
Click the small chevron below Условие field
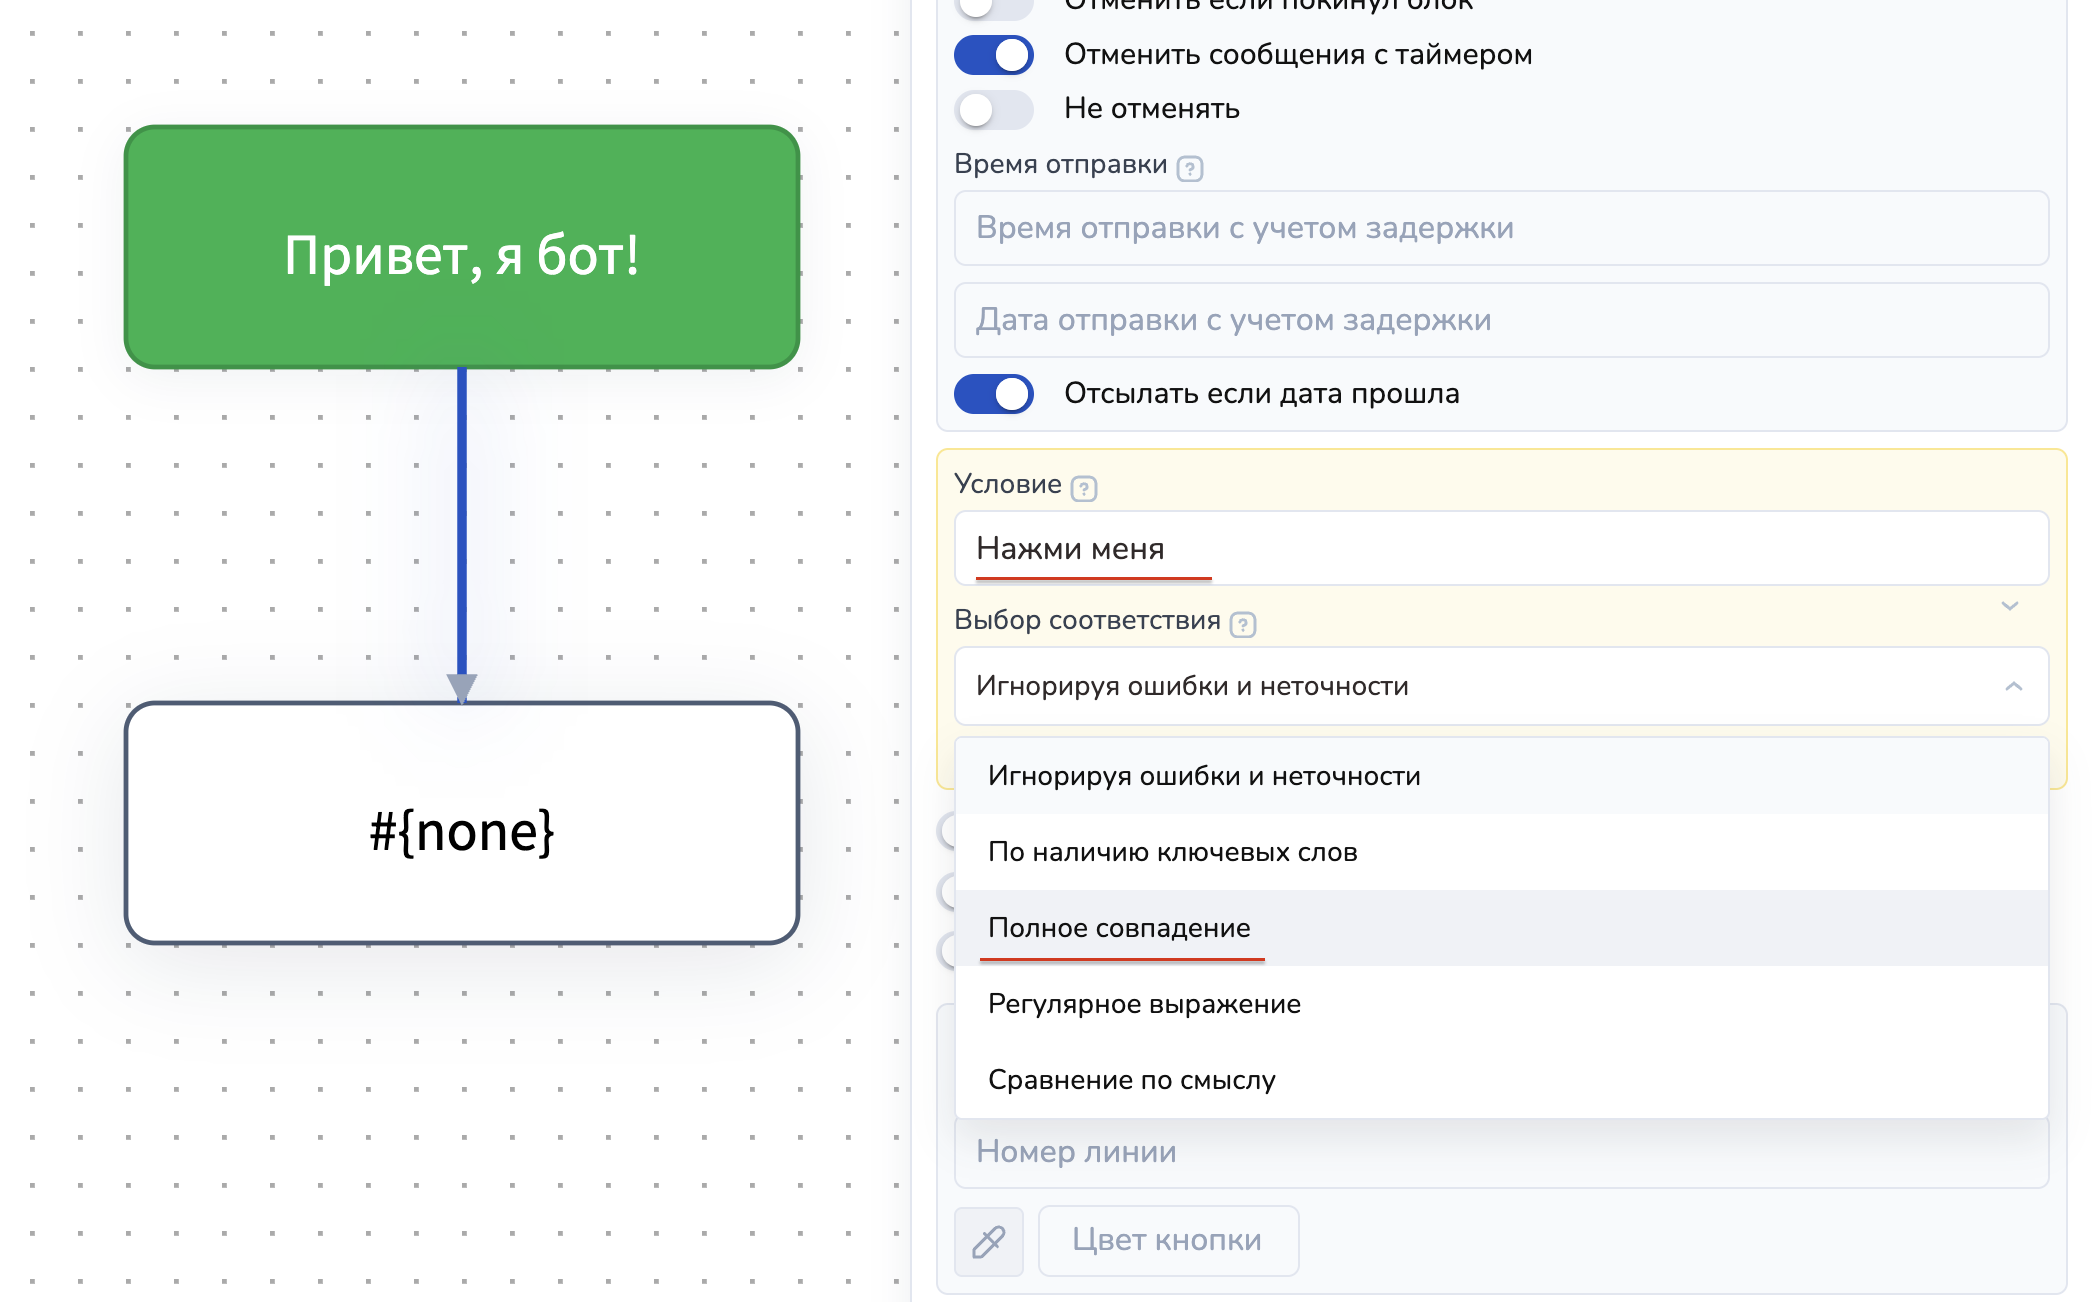[x=2009, y=606]
